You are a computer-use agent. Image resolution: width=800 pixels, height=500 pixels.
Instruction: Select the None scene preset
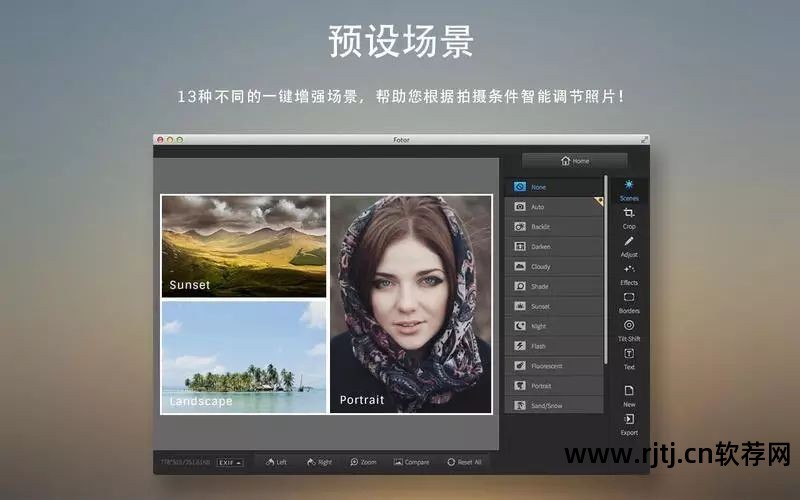(554, 187)
